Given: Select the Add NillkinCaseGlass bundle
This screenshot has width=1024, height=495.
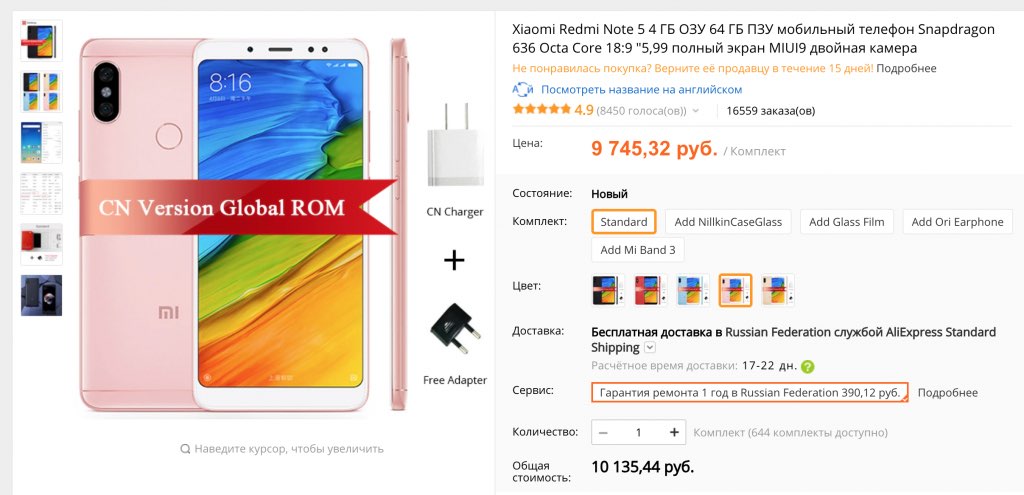Looking at the screenshot, I should pos(728,222).
